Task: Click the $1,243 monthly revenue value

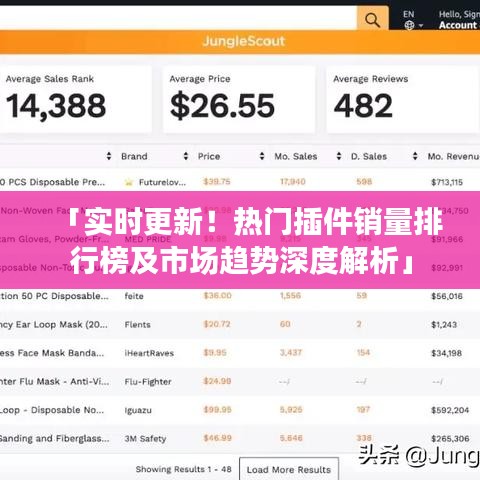Action: 444,325
